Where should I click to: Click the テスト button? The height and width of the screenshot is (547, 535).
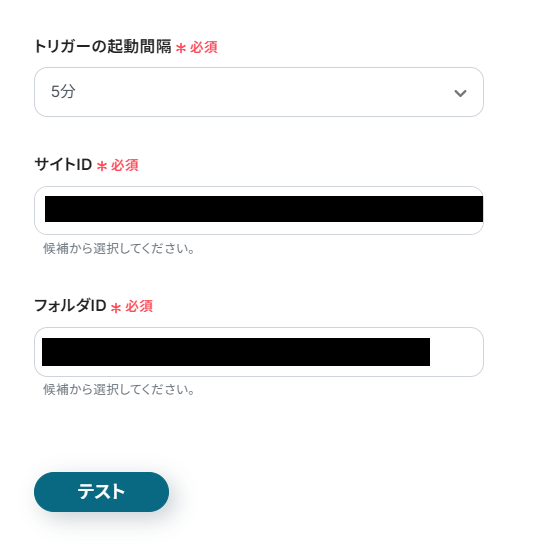pyautogui.click(x=101, y=492)
